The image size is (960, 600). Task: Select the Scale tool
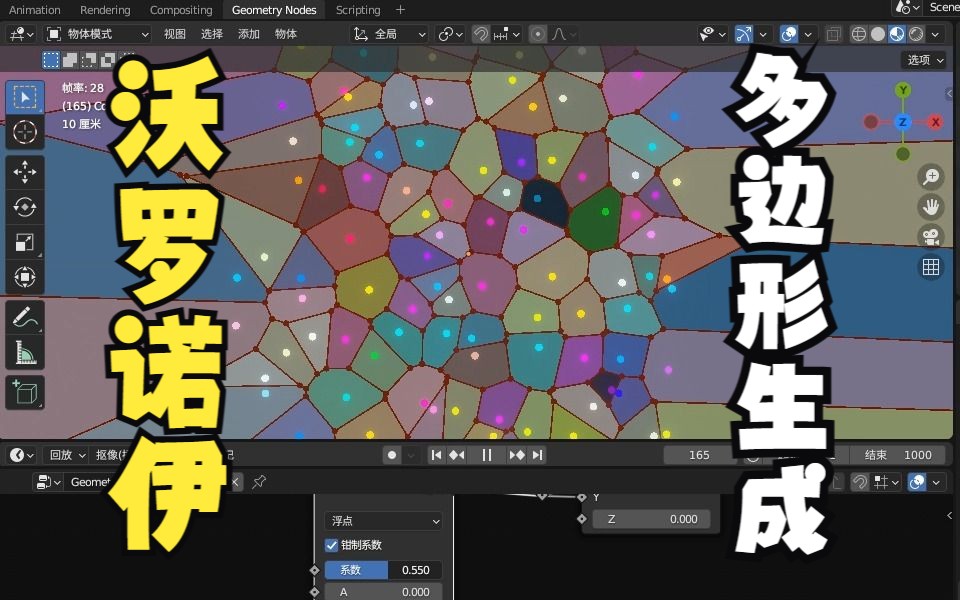[x=24, y=242]
